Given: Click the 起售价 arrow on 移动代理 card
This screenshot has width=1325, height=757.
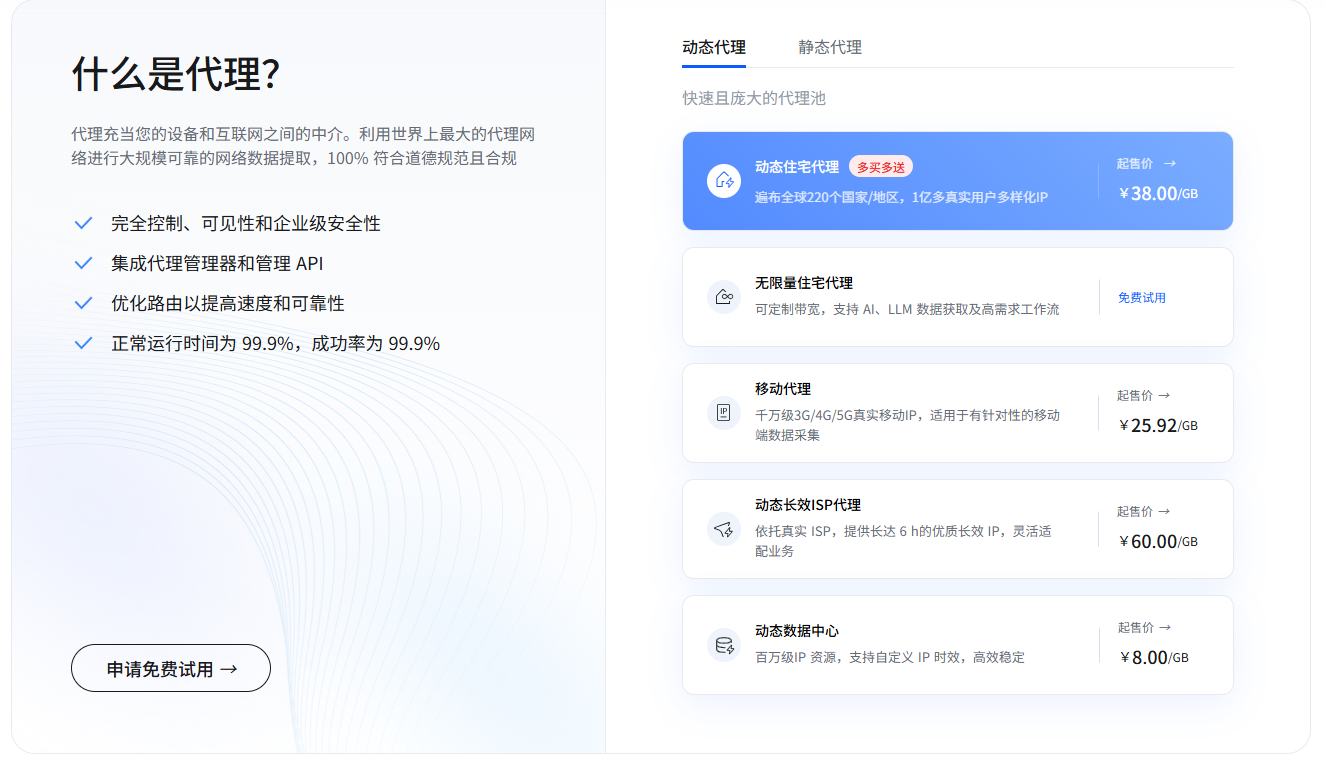Looking at the screenshot, I should 1164,395.
